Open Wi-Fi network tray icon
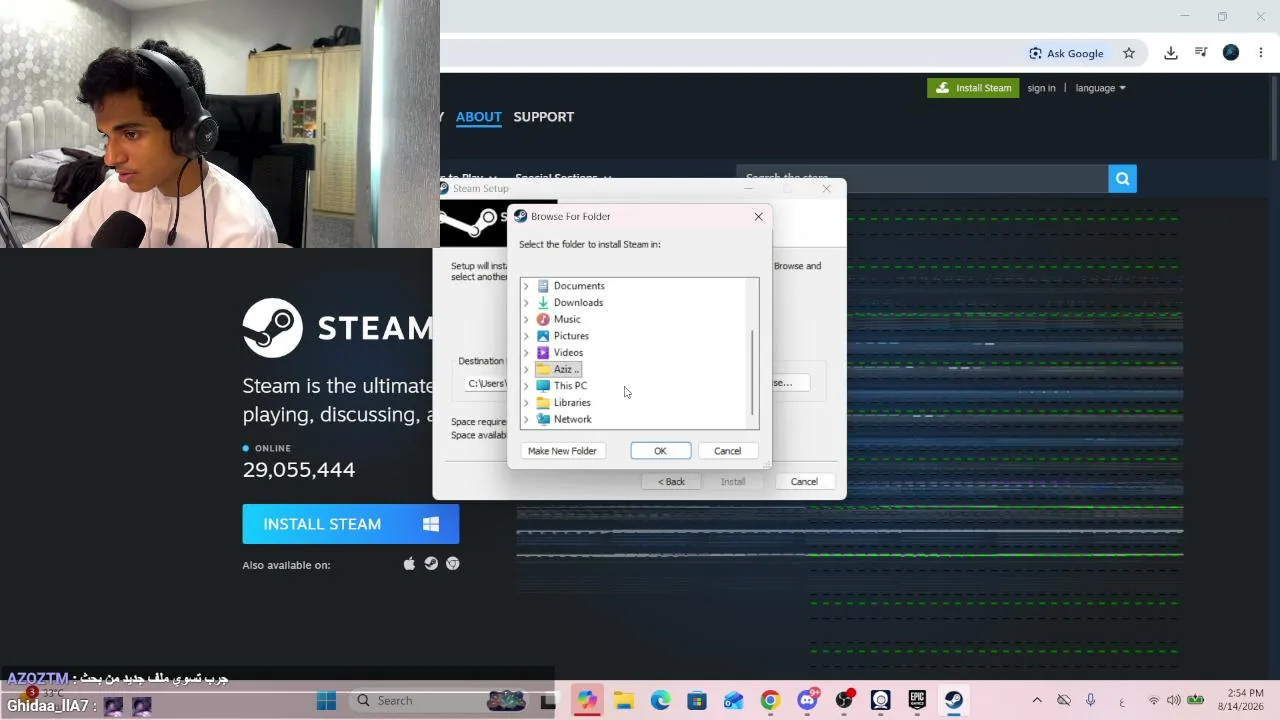The height and width of the screenshot is (720, 1280). (1154, 701)
